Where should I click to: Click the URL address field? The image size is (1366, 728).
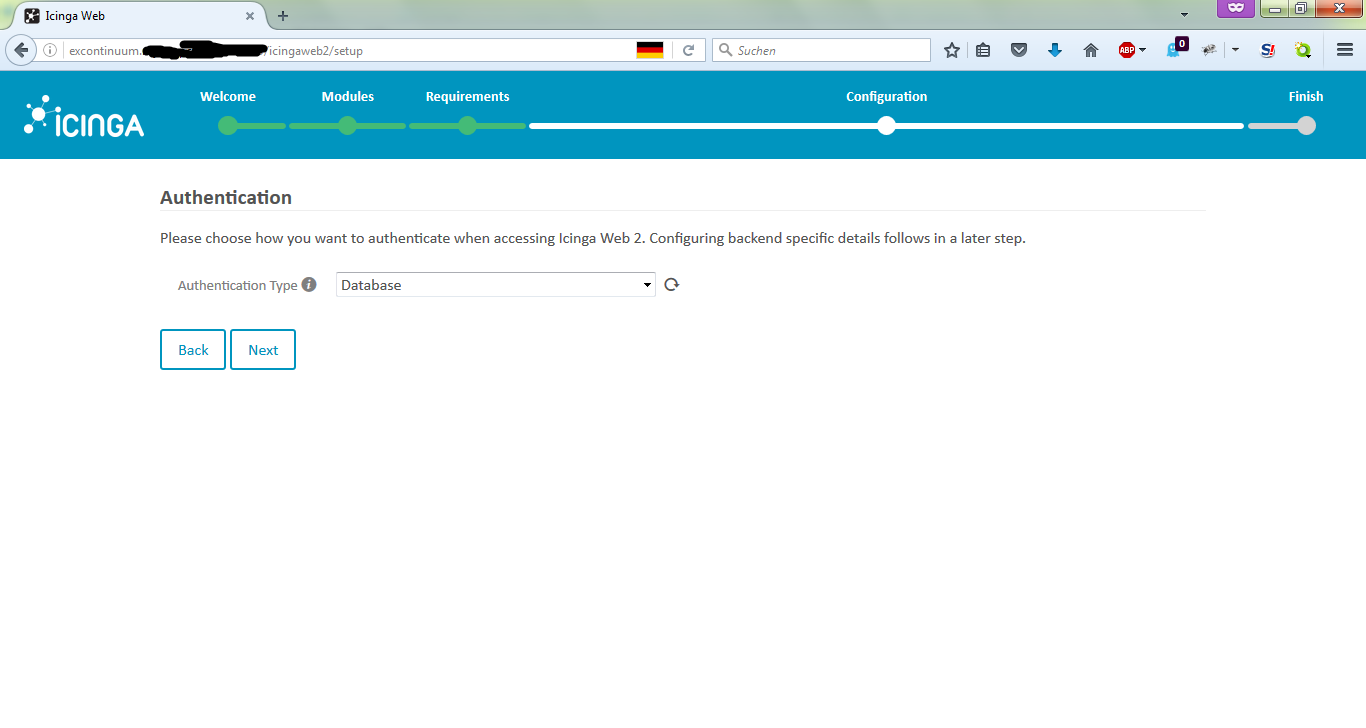coord(350,50)
